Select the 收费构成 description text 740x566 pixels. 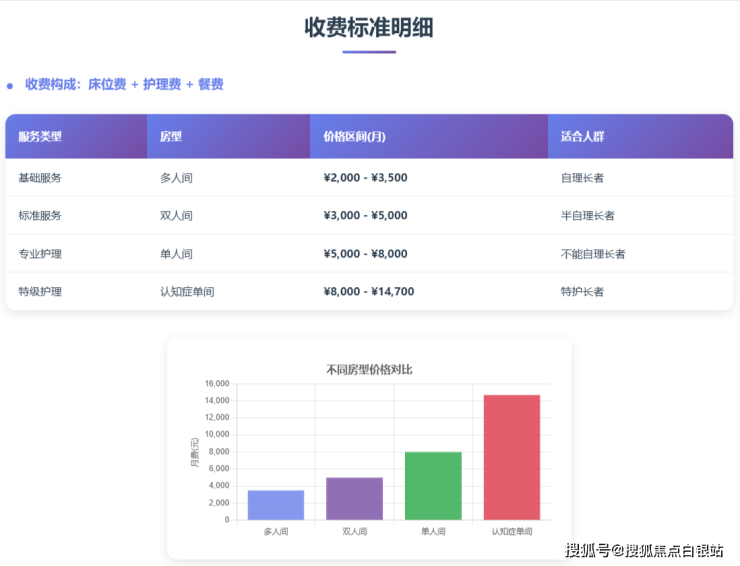[124, 85]
